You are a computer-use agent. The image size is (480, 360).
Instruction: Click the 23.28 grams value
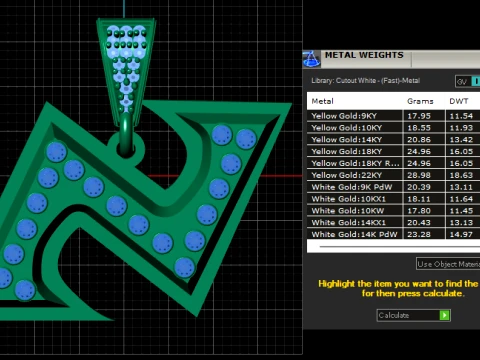click(419, 234)
